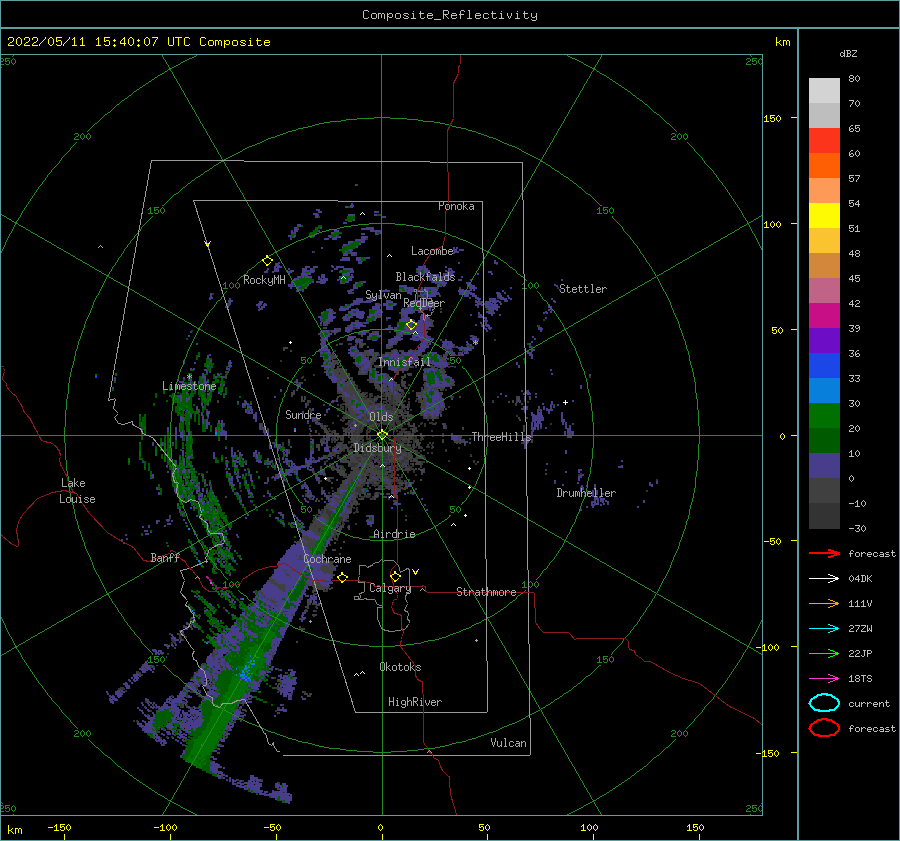Click the cyan current ellipse icon
The height and width of the screenshot is (841, 900).
[824, 703]
